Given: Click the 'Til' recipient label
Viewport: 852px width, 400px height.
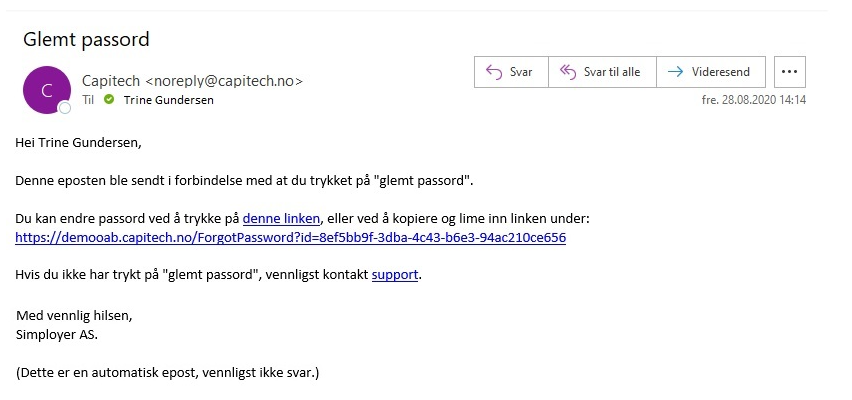Looking at the screenshot, I should coord(87,100).
